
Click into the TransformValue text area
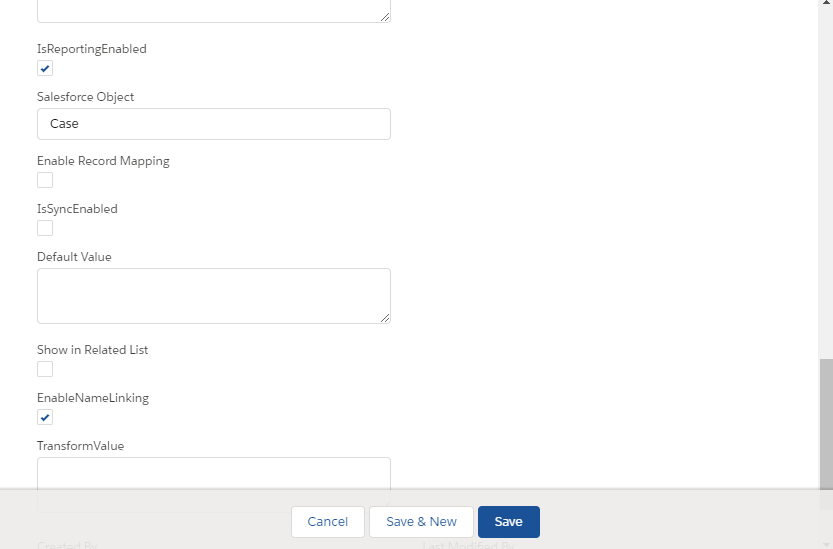(214, 473)
